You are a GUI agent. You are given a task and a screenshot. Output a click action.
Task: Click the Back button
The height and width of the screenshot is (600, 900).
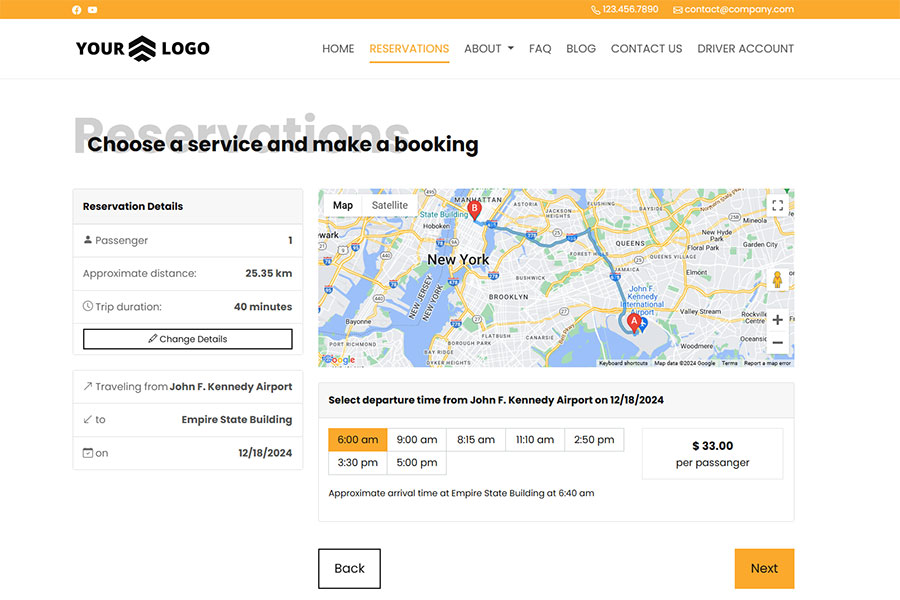350,568
